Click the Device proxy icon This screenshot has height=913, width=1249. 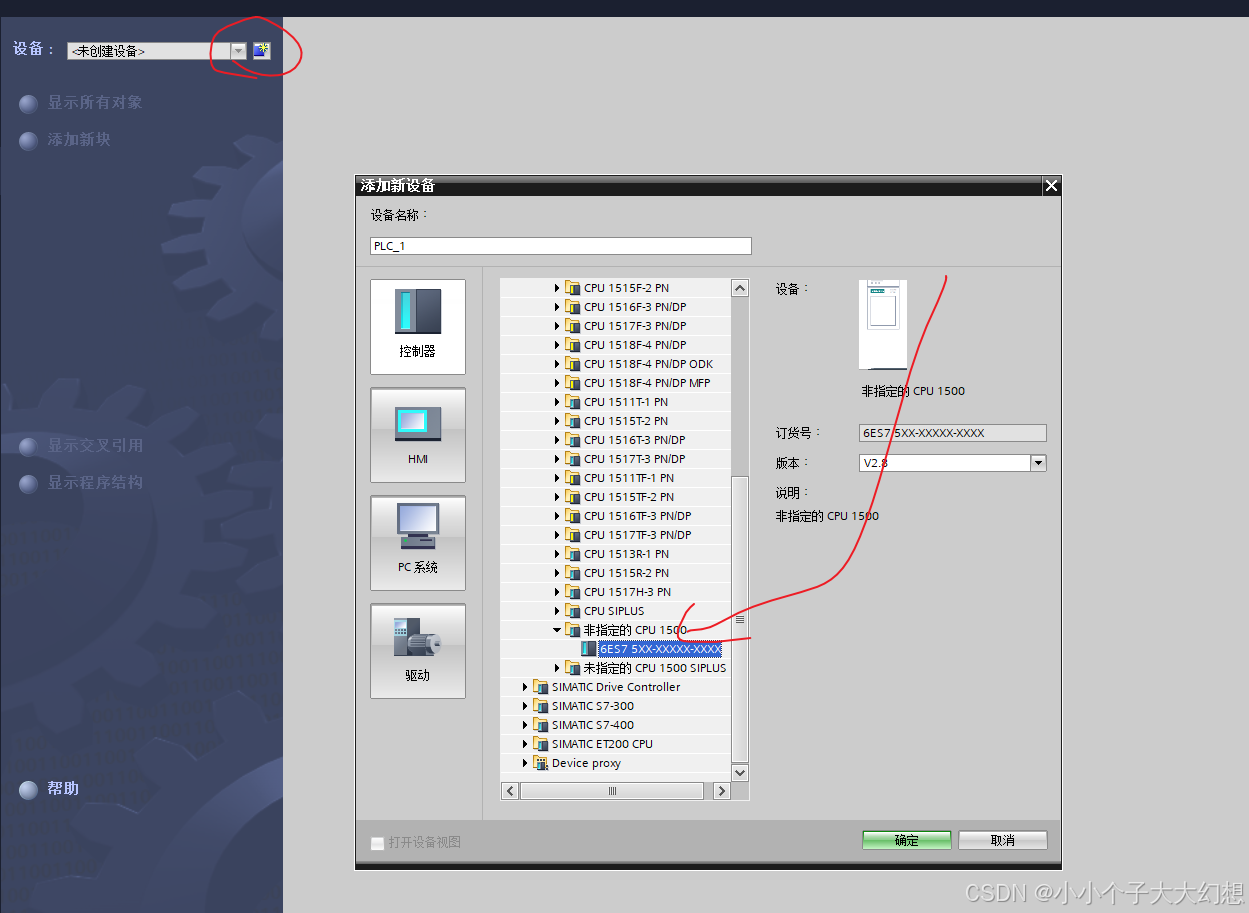click(x=541, y=763)
